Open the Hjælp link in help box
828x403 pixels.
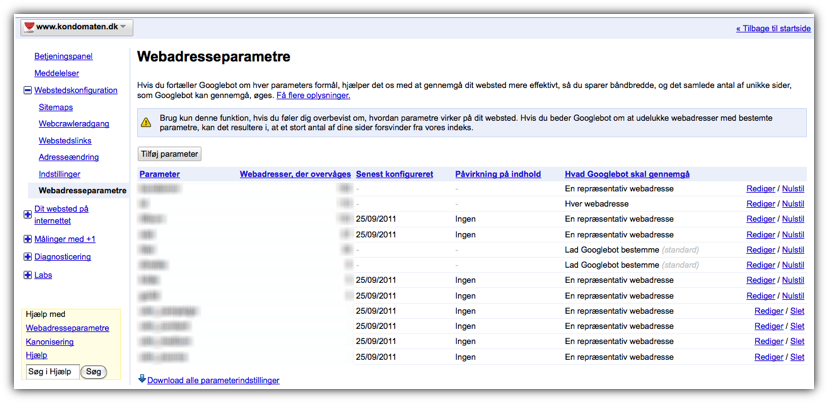(36, 355)
